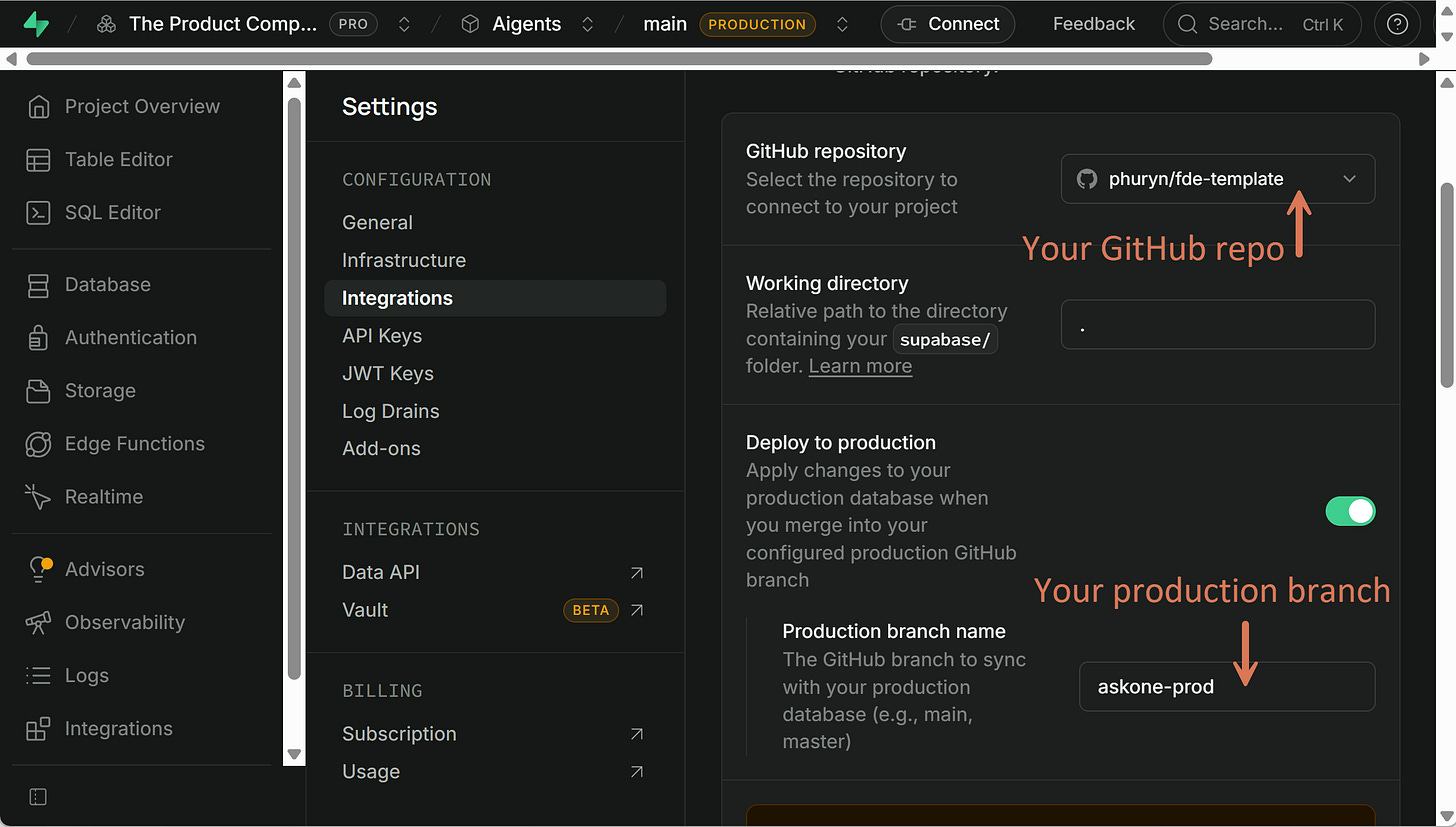Screen dimensions: 1456x827
Task: Expand the main branch switcher chevrons
Action: point(842,24)
